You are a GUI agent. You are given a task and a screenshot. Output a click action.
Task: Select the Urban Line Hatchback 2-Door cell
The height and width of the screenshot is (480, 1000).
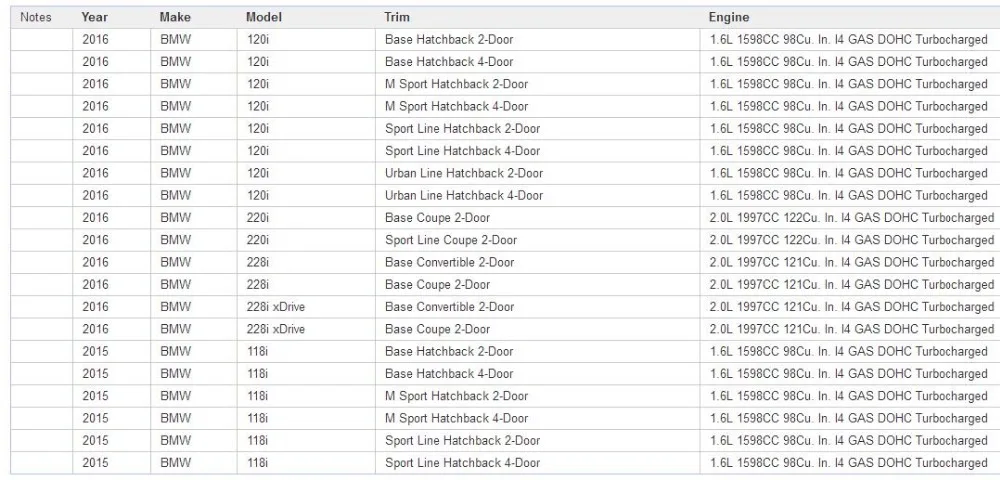point(538,173)
